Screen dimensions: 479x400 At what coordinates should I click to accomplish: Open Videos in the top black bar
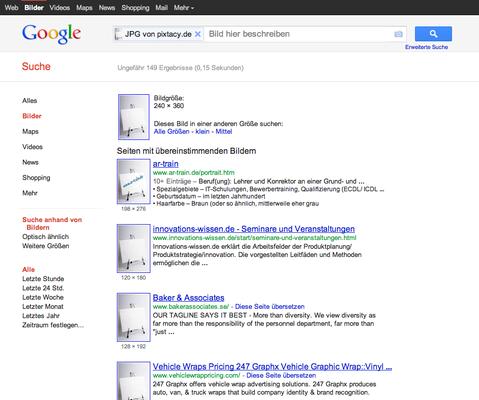[60, 7]
